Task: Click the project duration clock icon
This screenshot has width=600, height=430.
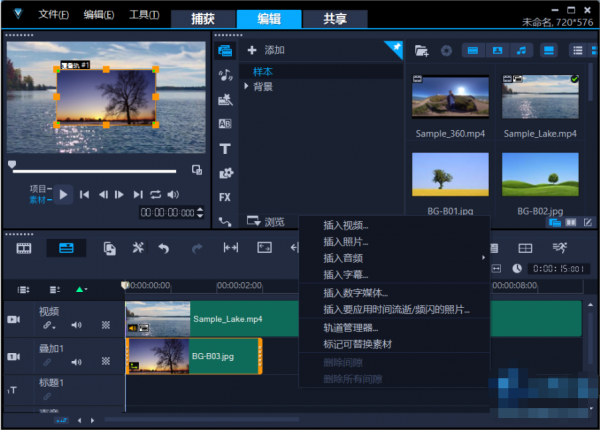Action: coord(517,269)
